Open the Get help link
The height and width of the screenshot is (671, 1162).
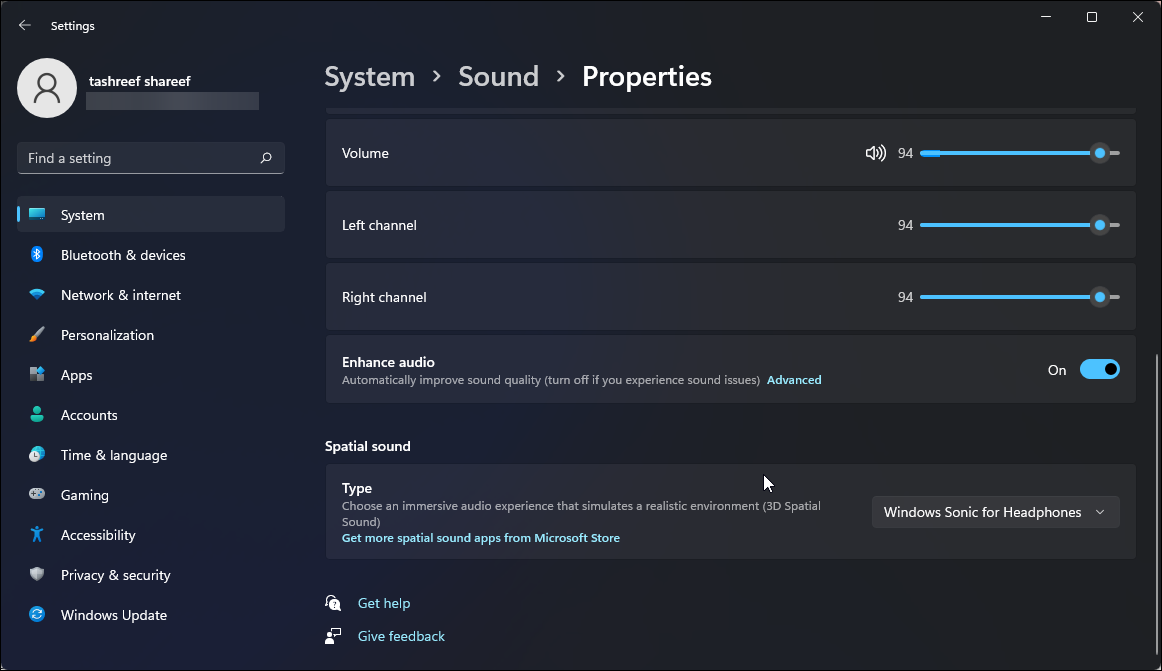tap(384, 603)
